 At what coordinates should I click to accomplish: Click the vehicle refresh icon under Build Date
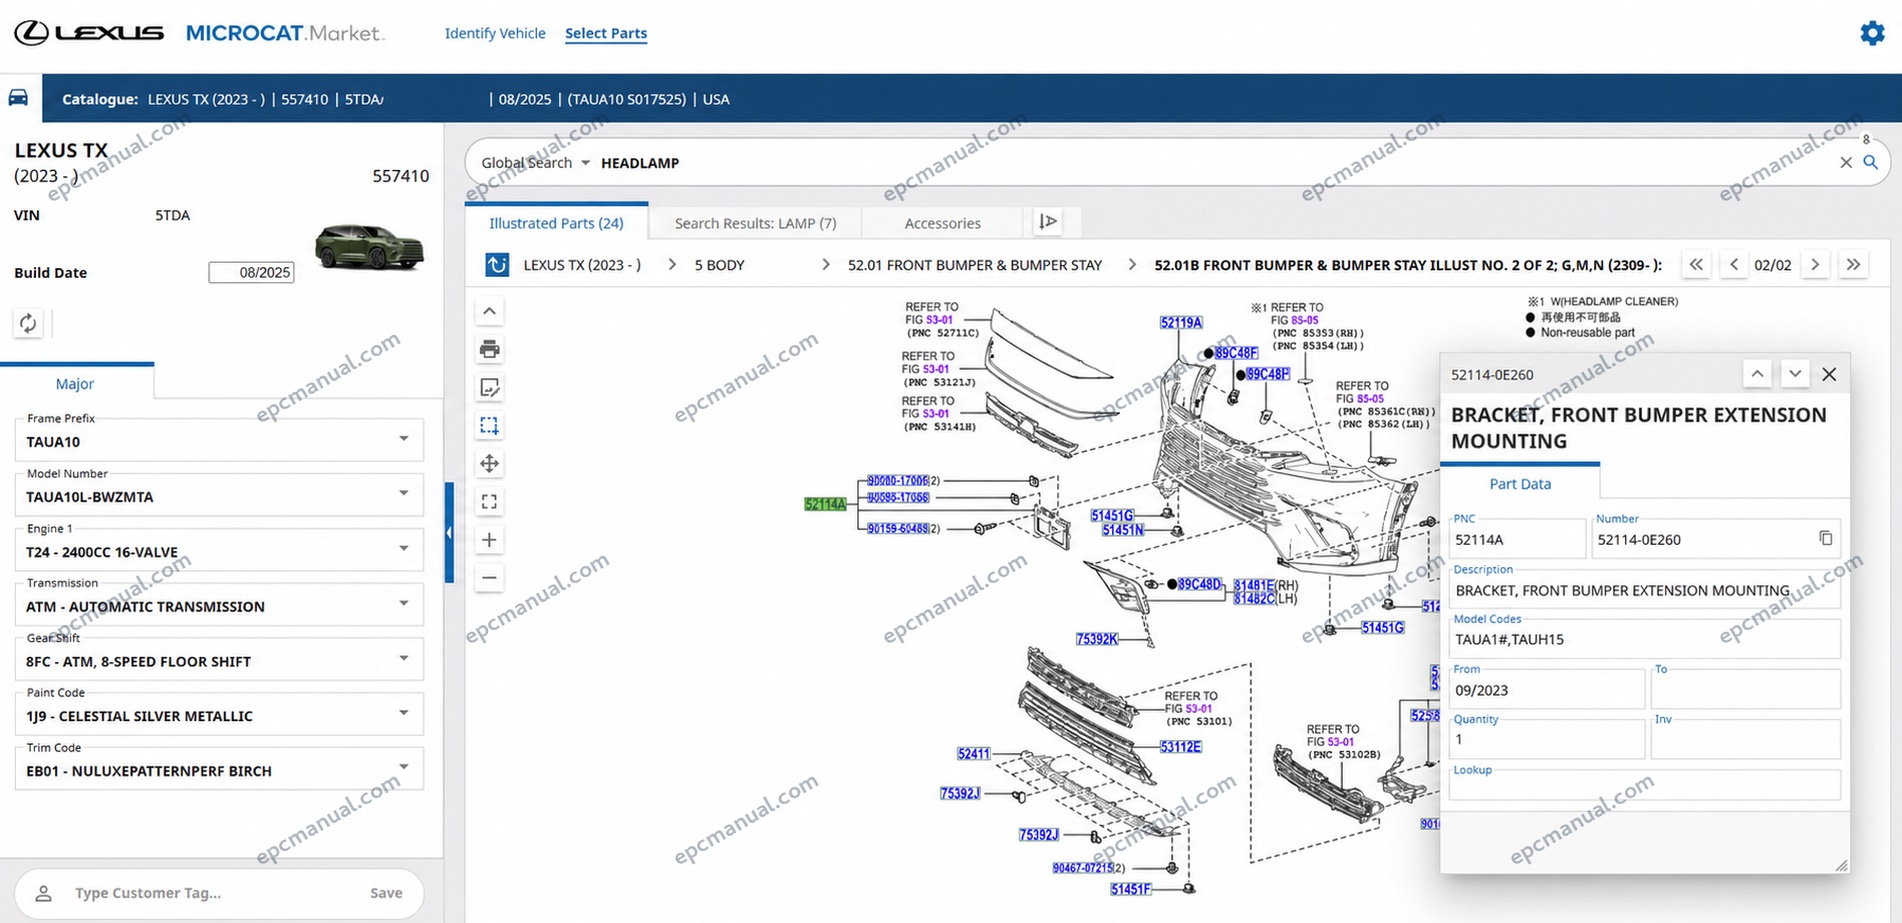click(28, 323)
